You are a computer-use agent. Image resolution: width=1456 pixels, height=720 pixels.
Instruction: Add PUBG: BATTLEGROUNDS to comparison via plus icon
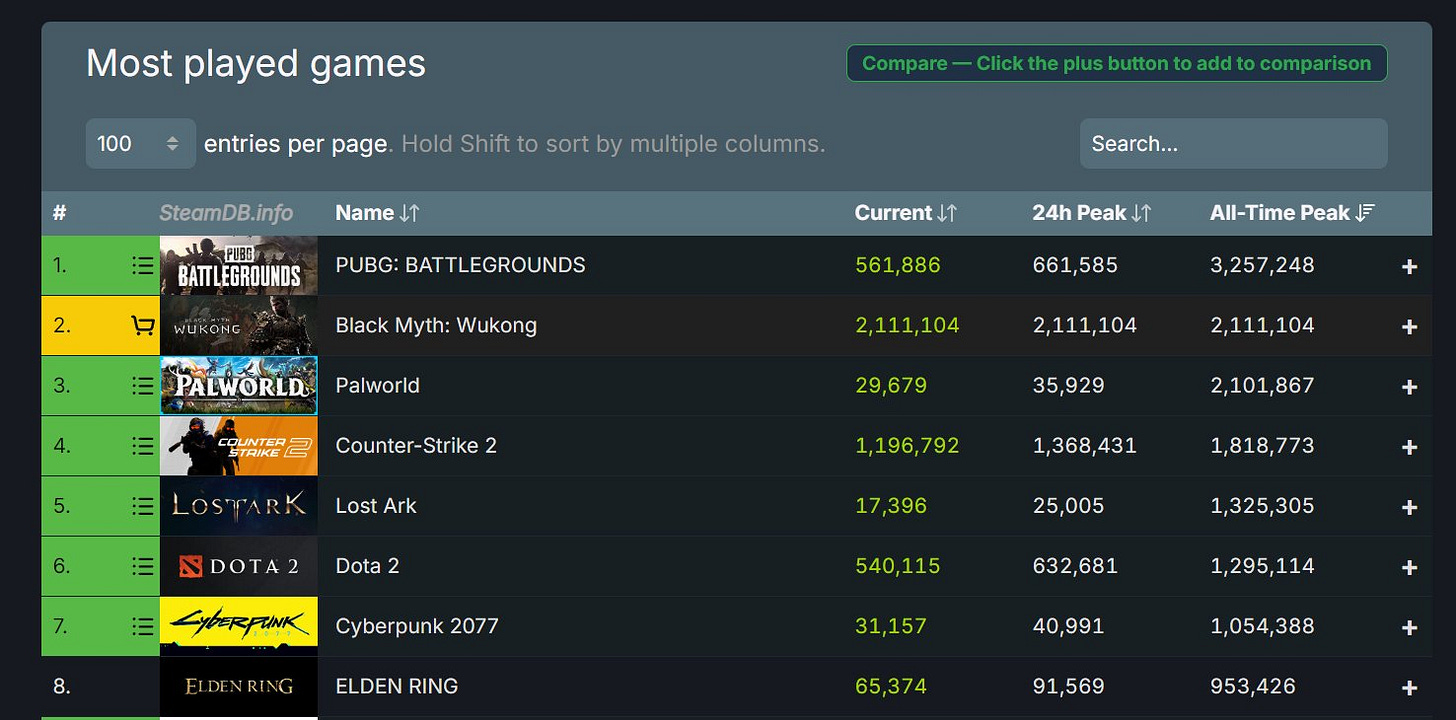[x=1410, y=266]
